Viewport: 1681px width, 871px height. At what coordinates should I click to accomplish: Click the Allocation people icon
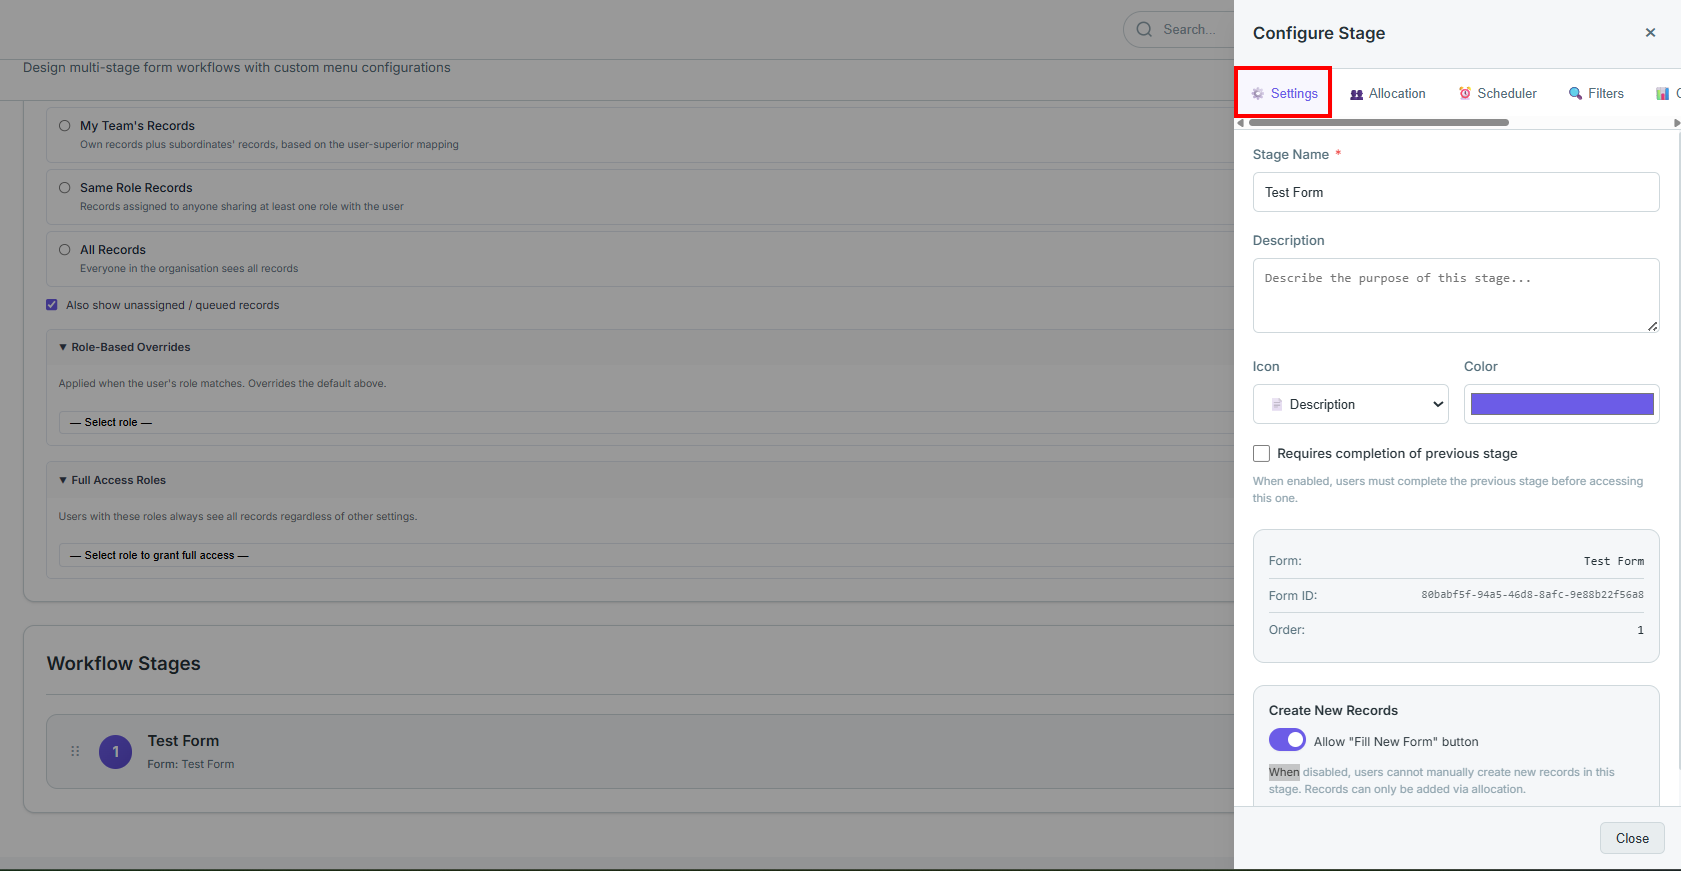(x=1357, y=94)
